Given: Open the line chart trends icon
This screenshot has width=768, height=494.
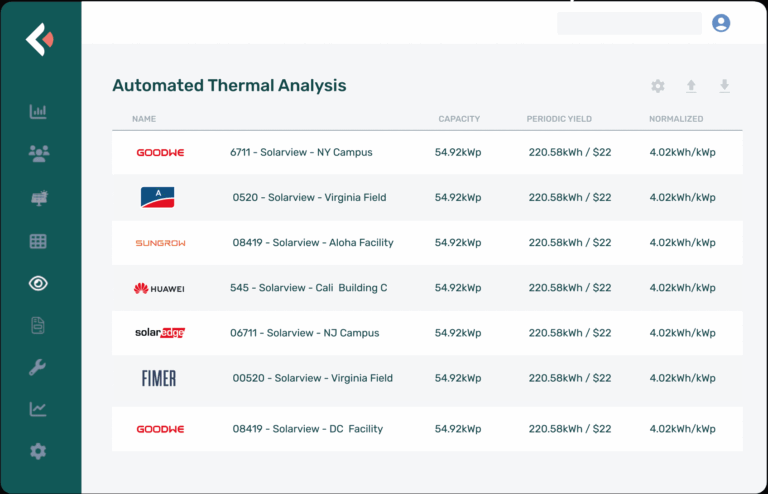Looking at the screenshot, I should [x=38, y=409].
